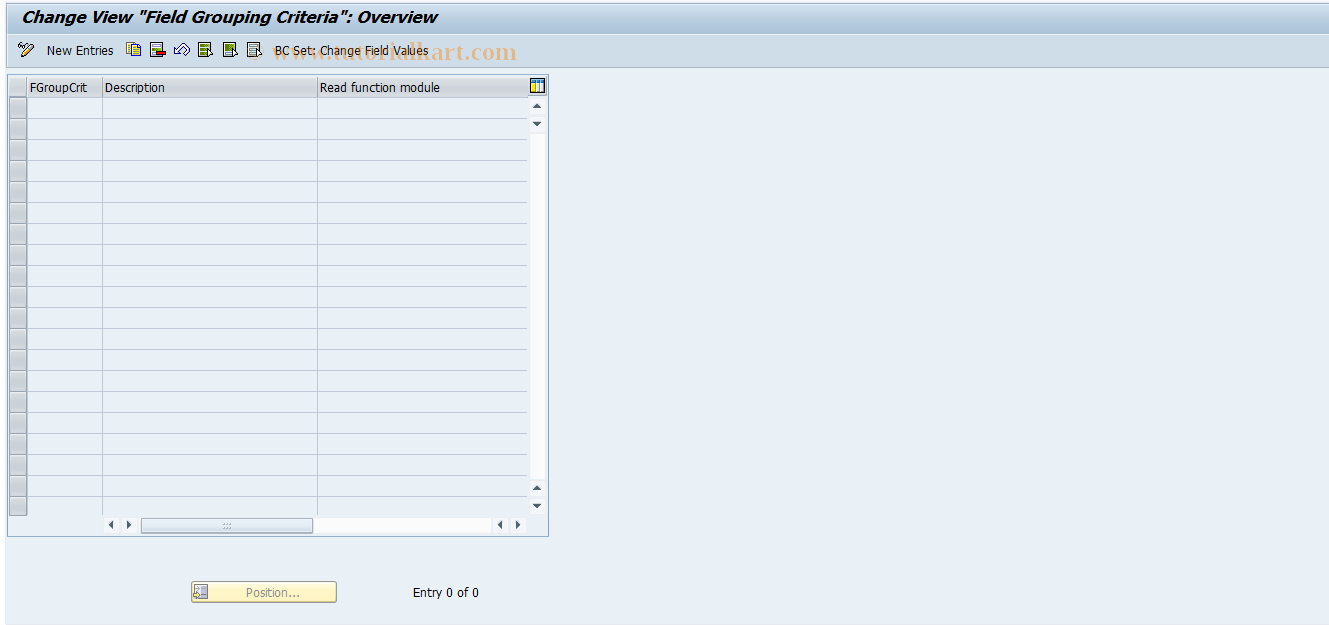1329x625 pixels.
Task: Click the Description column header
Action: tap(210, 87)
